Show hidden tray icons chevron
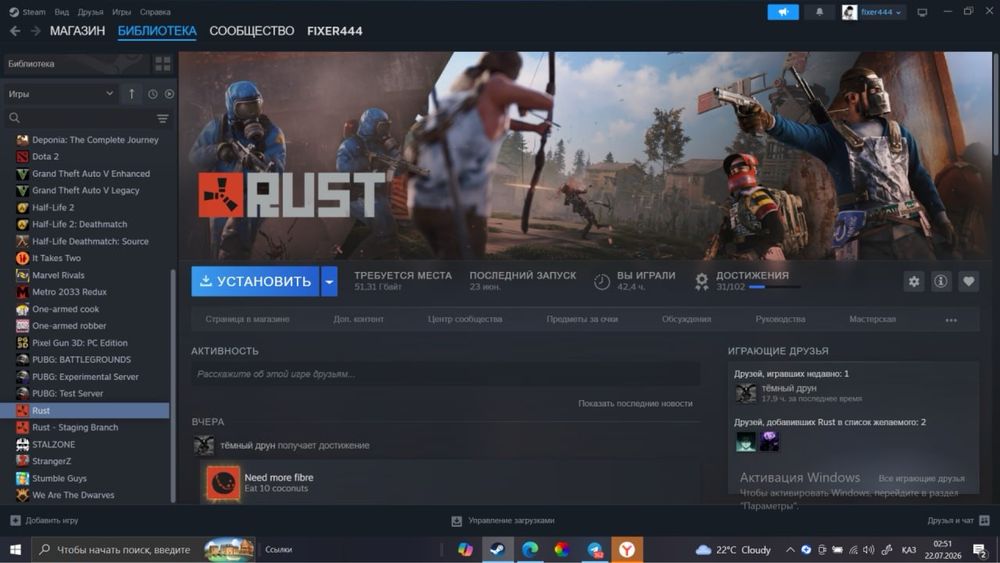 790,549
